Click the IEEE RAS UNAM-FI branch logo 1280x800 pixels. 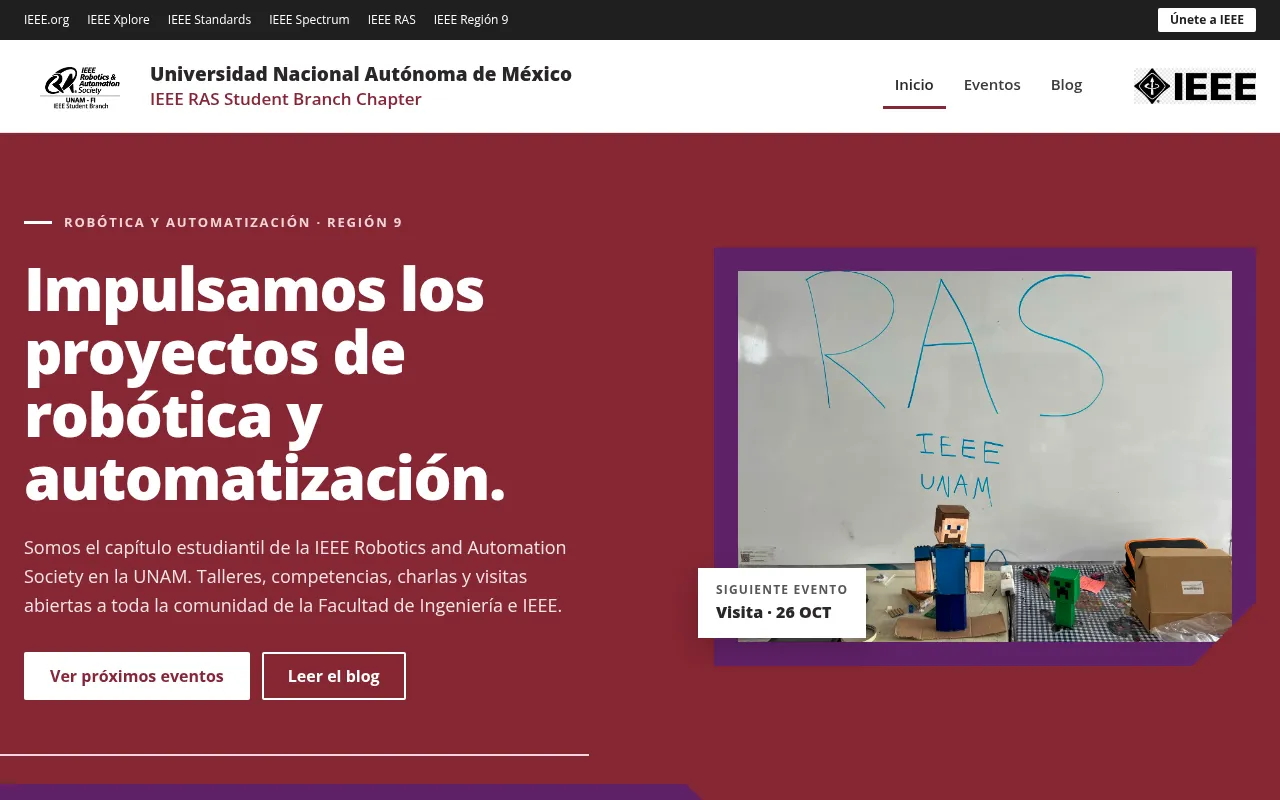click(81, 86)
